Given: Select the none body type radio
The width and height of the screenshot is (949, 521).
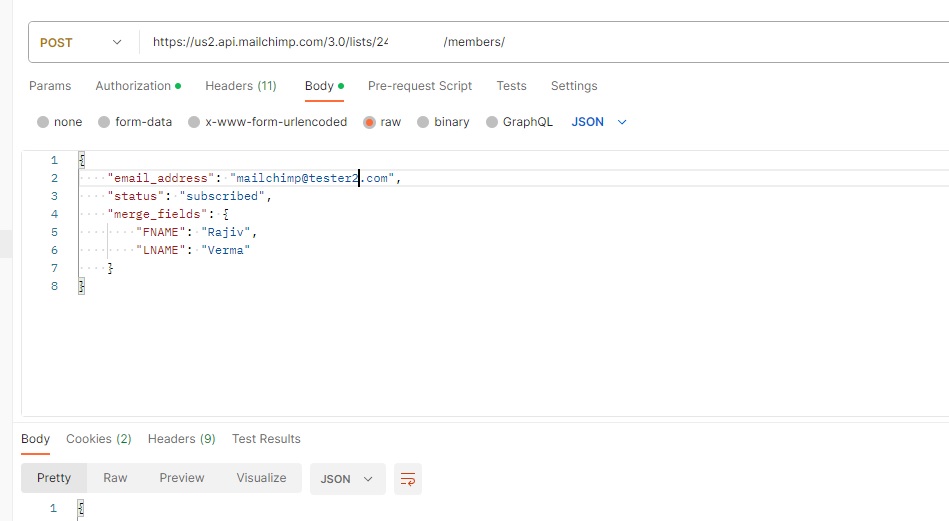Looking at the screenshot, I should click(43, 122).
